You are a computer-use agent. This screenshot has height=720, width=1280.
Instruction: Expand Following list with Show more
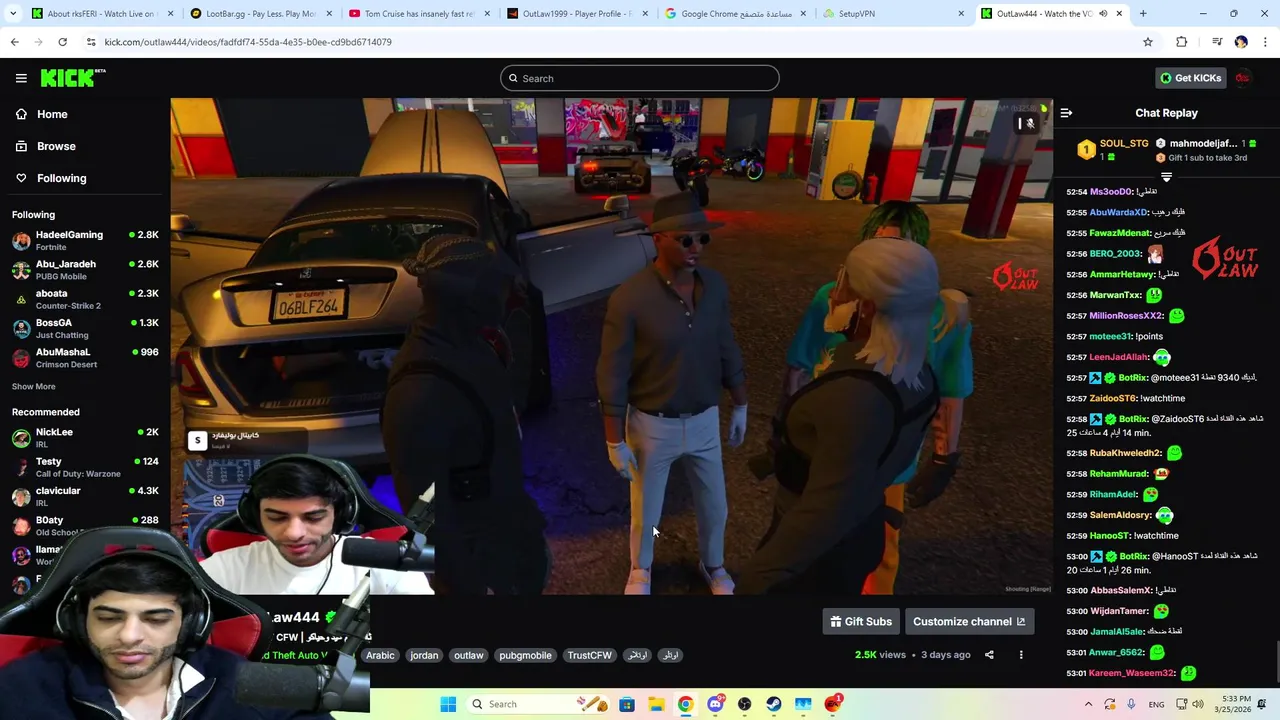coord(34,386)
